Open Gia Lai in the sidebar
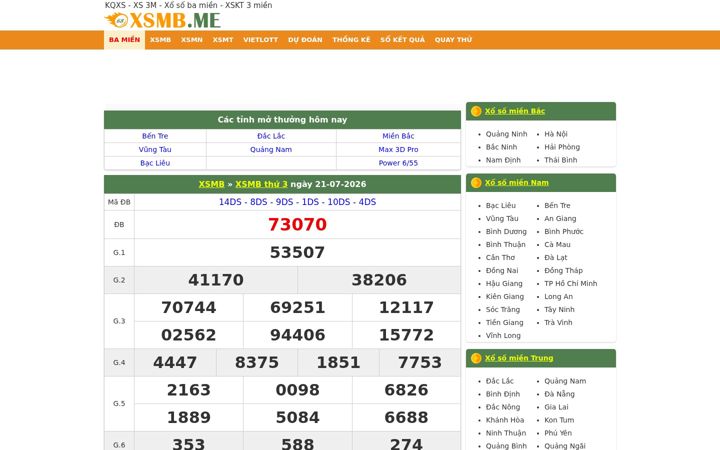Image resolution: width=720 pixels, height=450 pixels. [x=556, y=407]
